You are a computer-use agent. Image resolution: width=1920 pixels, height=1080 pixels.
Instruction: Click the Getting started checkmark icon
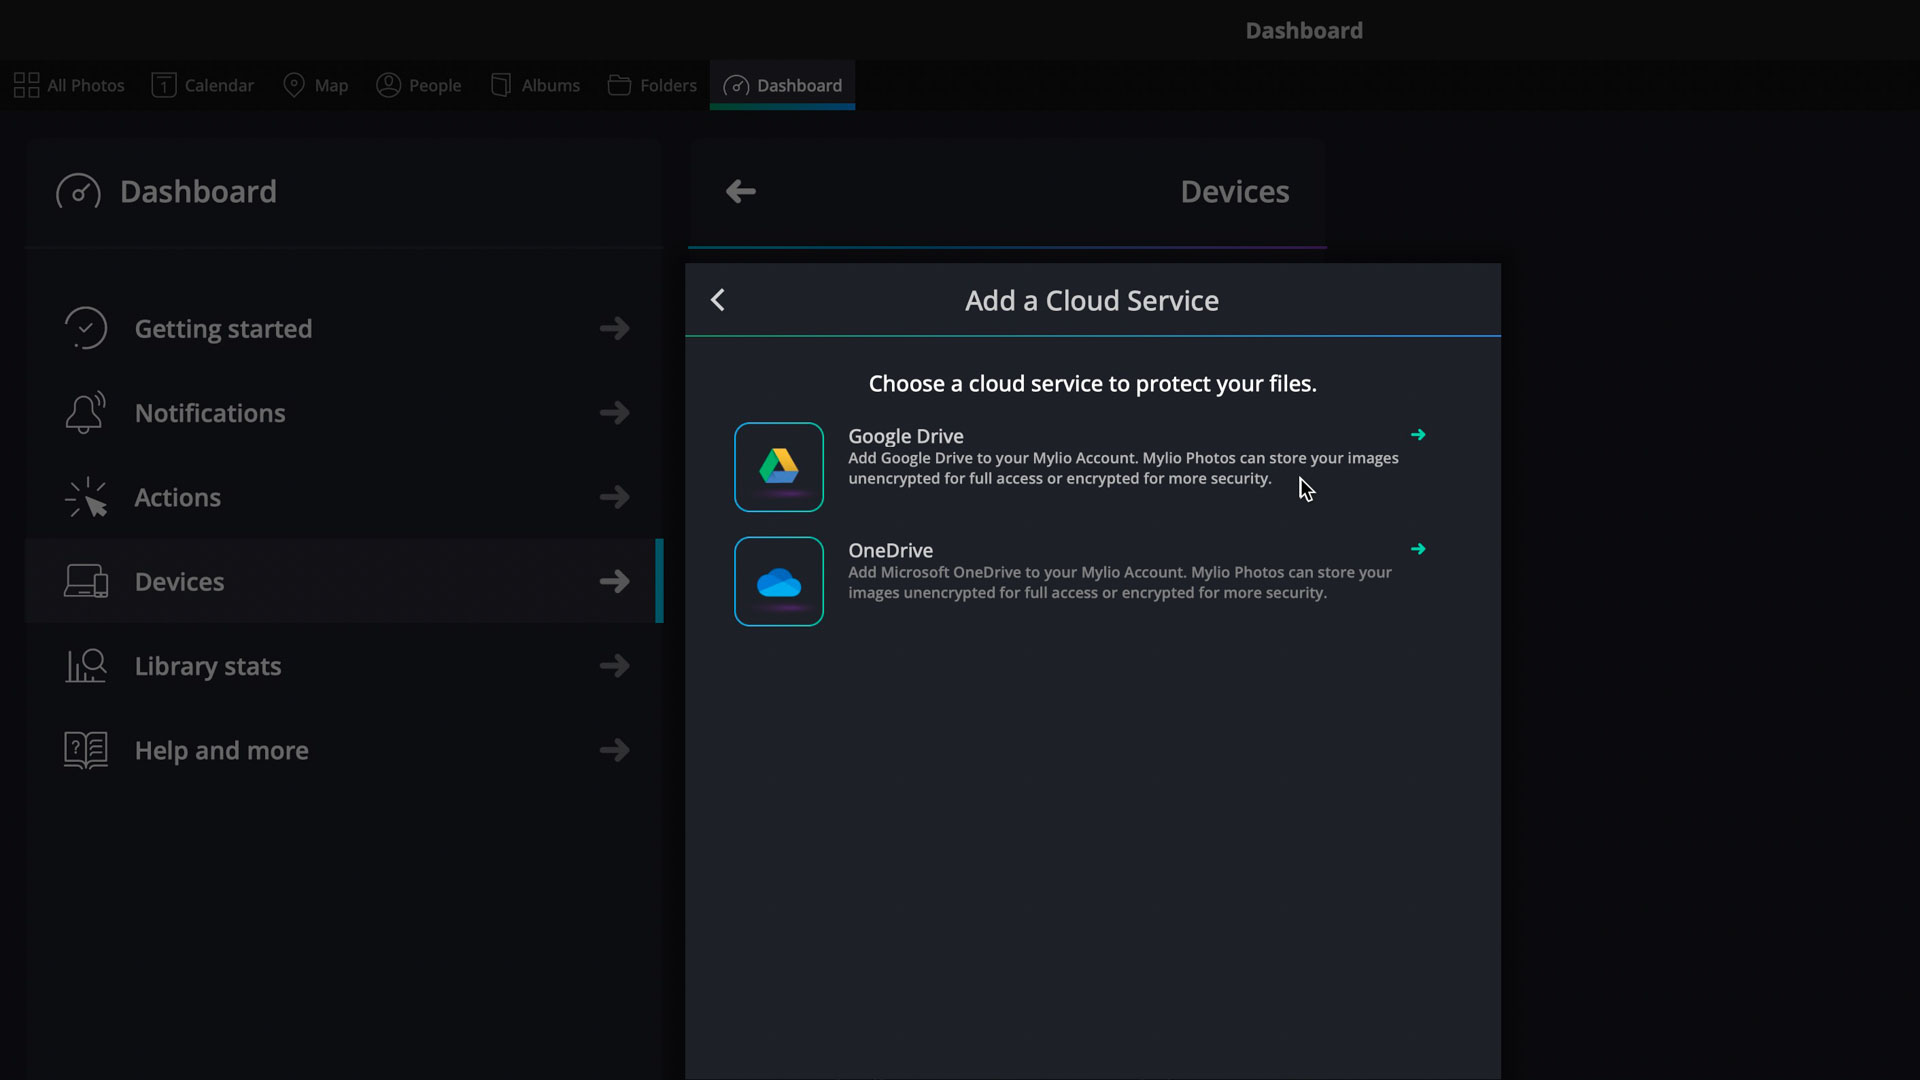tap(86, 328)
